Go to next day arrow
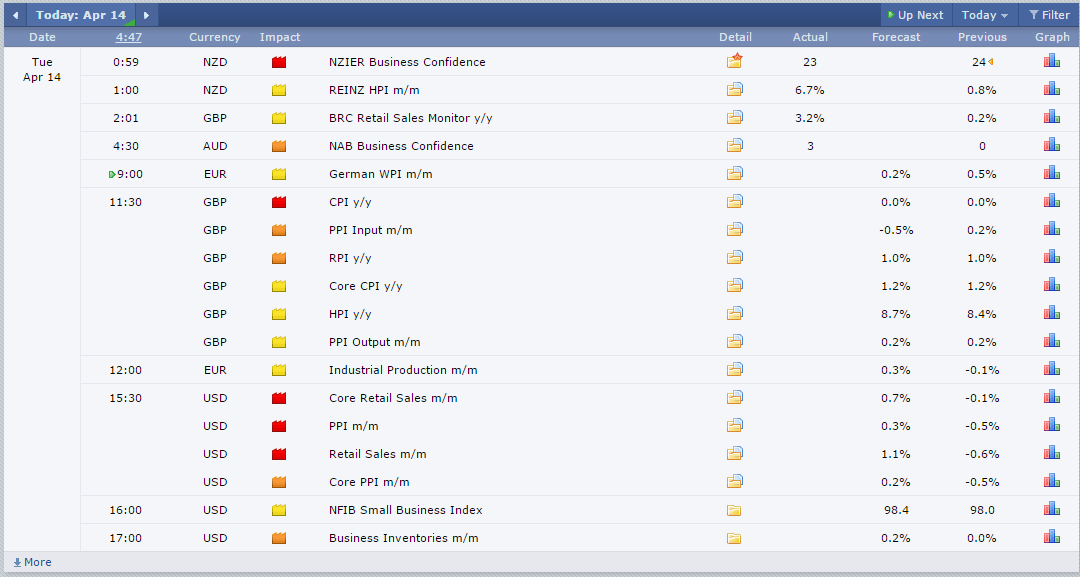Viewport: 1080px width, 577px height. pyautogui.click(x=146, y=15)
